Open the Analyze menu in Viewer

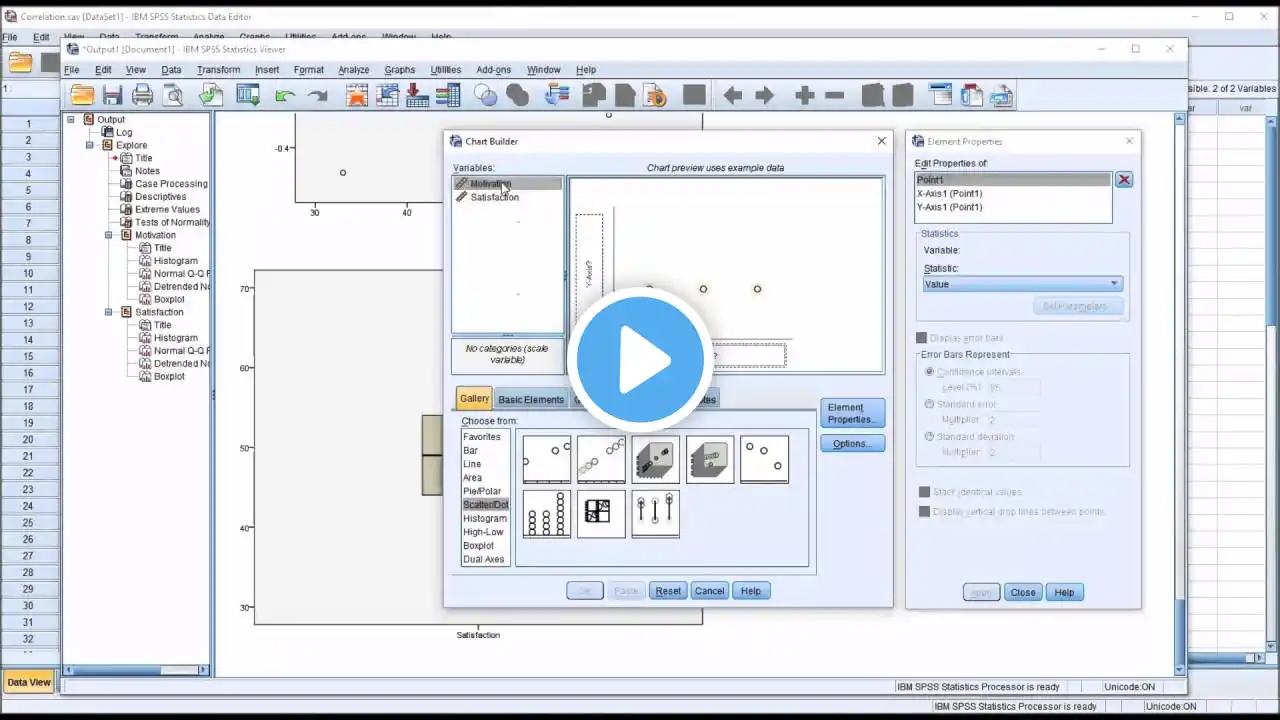point(354,70)
